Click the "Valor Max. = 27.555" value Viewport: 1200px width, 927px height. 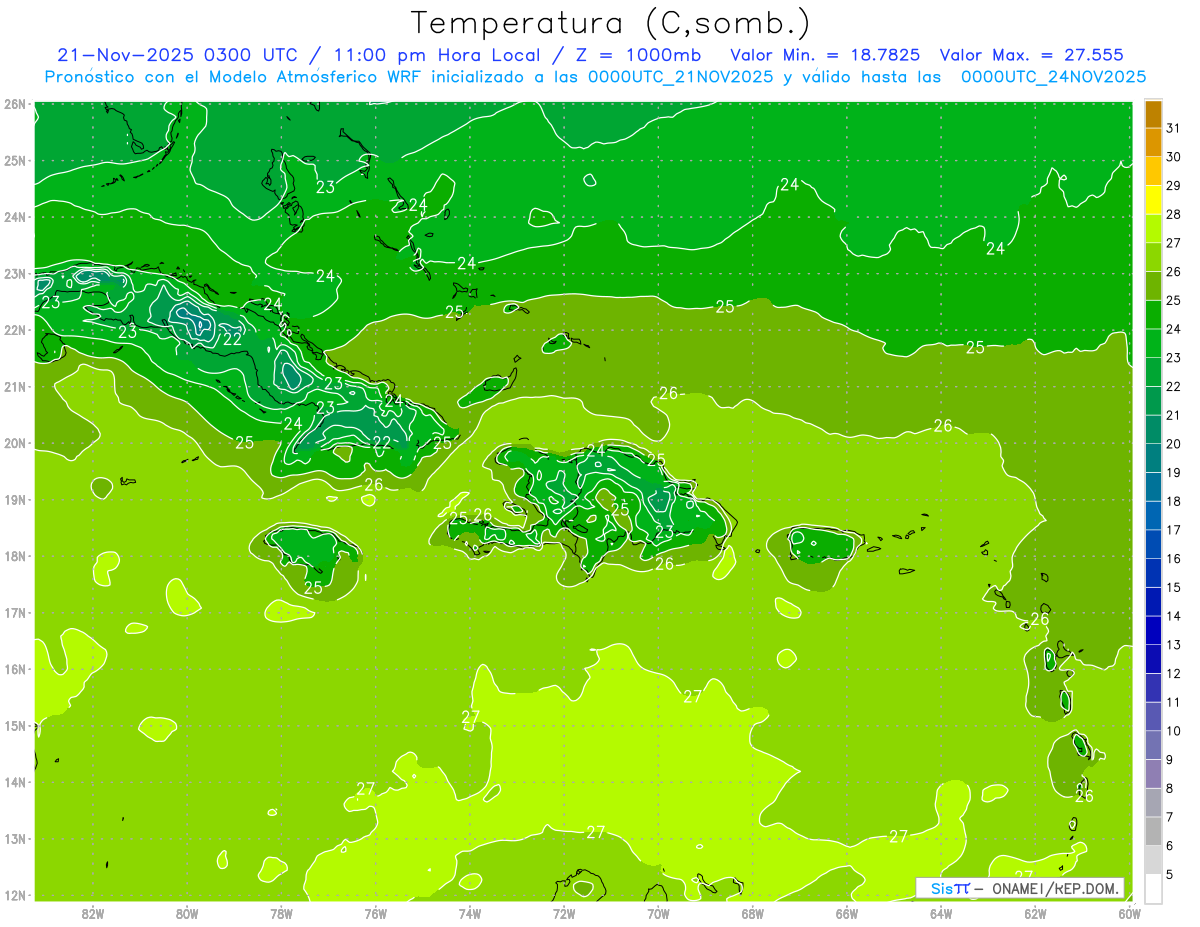point(1031,56)
